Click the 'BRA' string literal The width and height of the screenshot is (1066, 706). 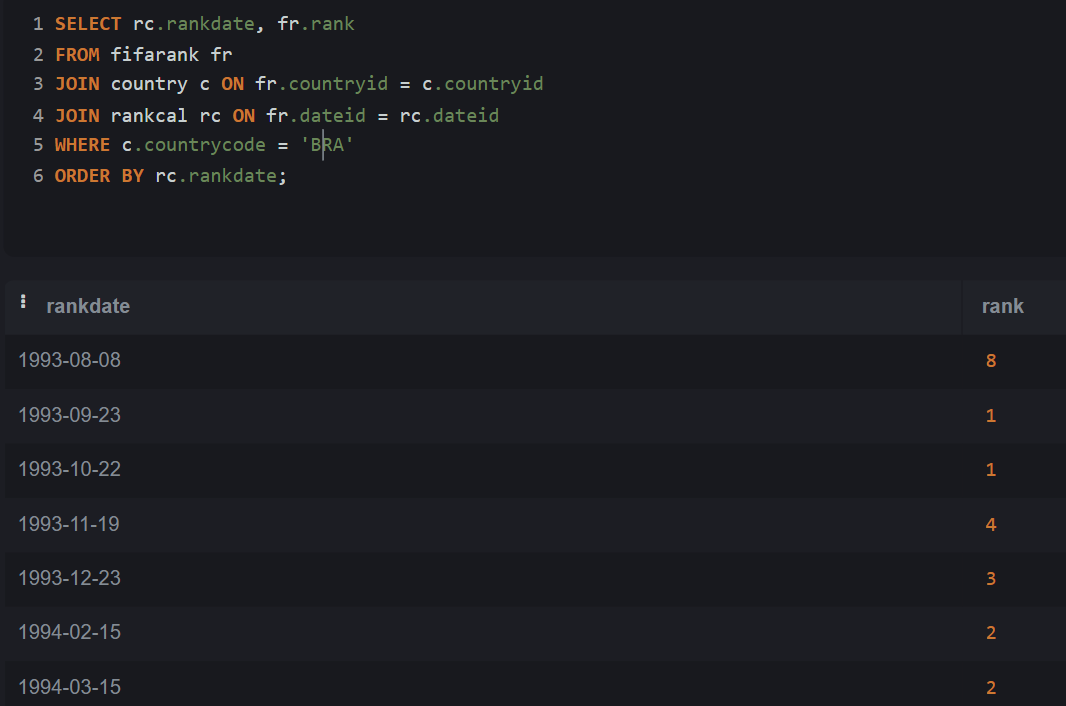327,146
